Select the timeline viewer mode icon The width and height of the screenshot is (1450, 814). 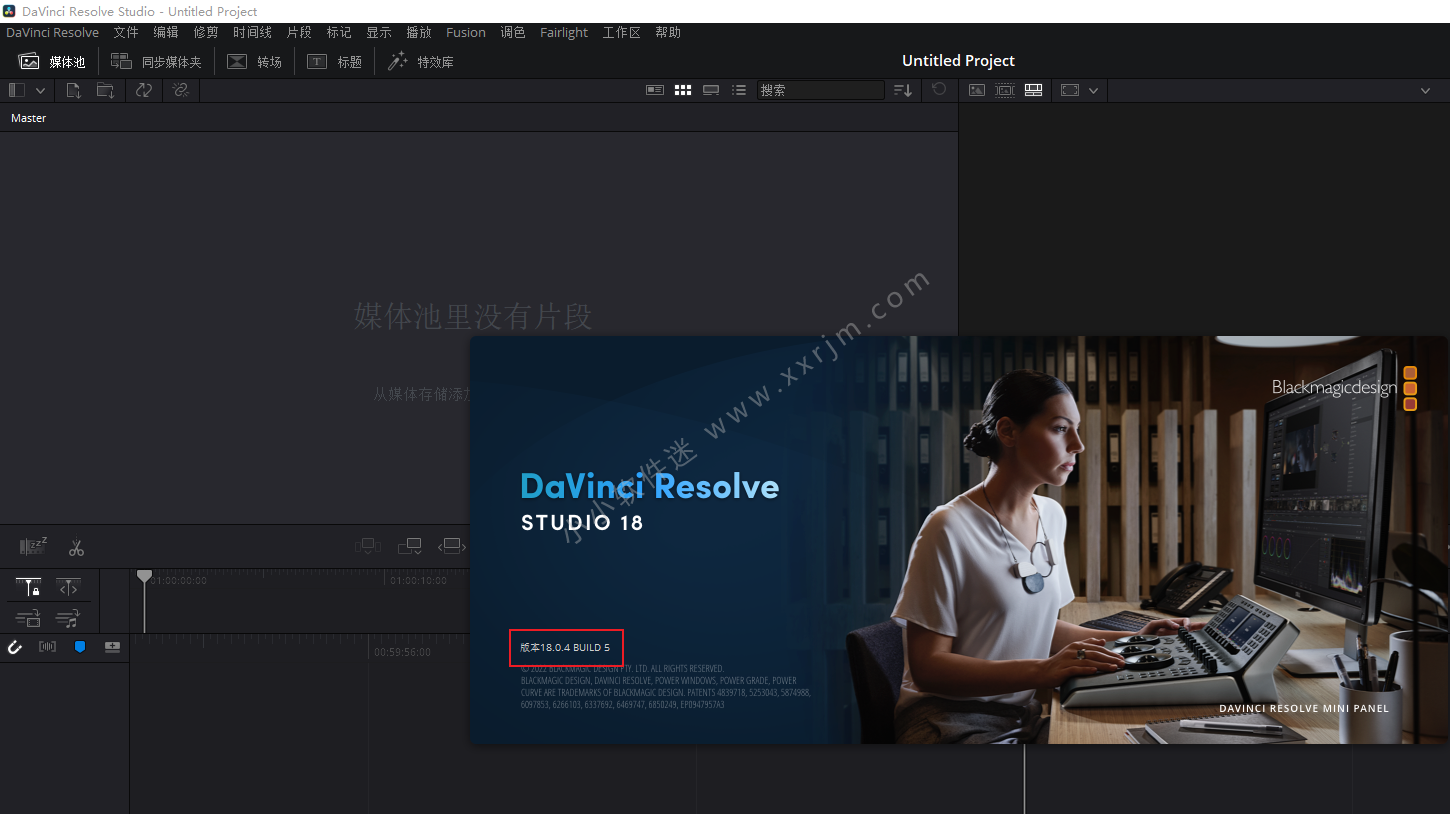[1034, 90]
